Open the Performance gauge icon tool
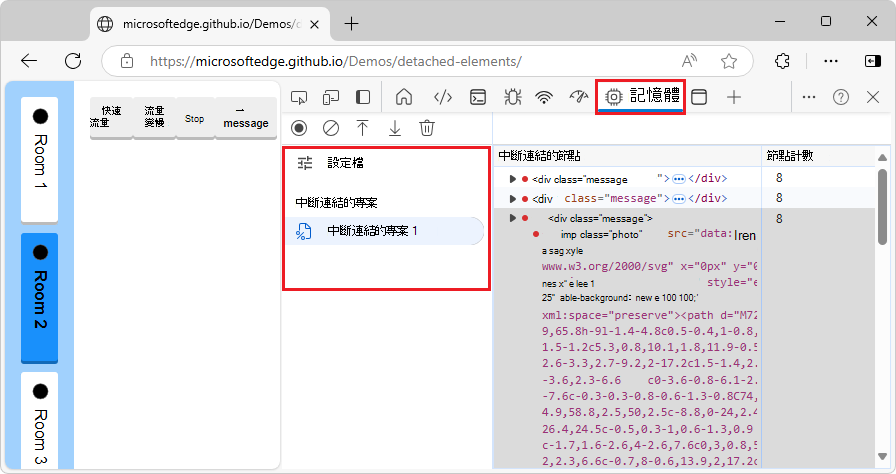This screenshot has height=474, width=896. coord(578,98)
